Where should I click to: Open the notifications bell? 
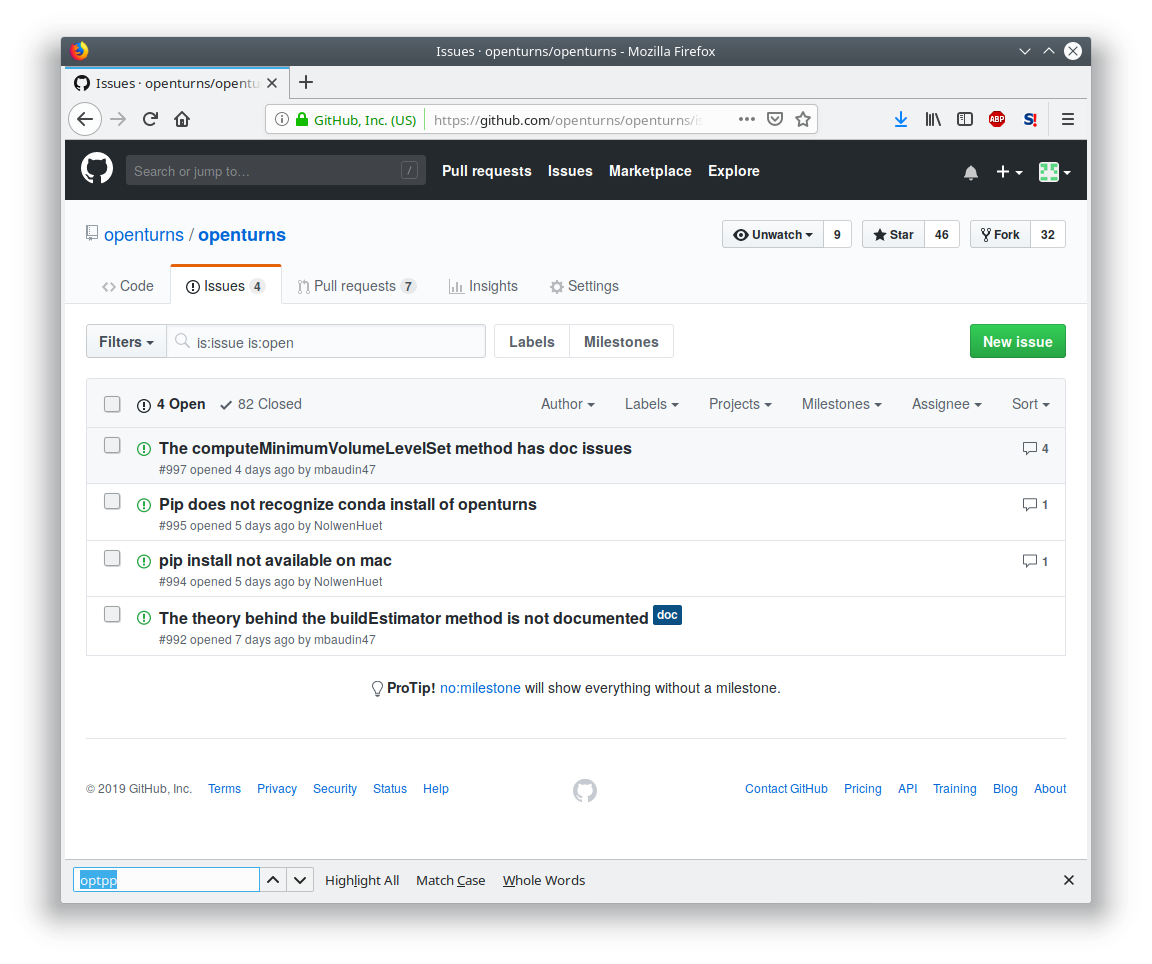970,172
